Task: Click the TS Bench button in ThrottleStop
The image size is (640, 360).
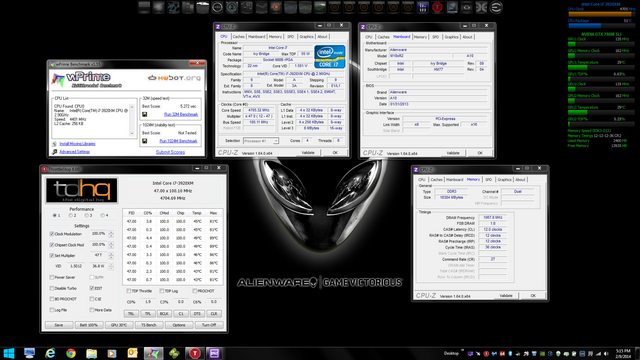Action: coord(149,325)
